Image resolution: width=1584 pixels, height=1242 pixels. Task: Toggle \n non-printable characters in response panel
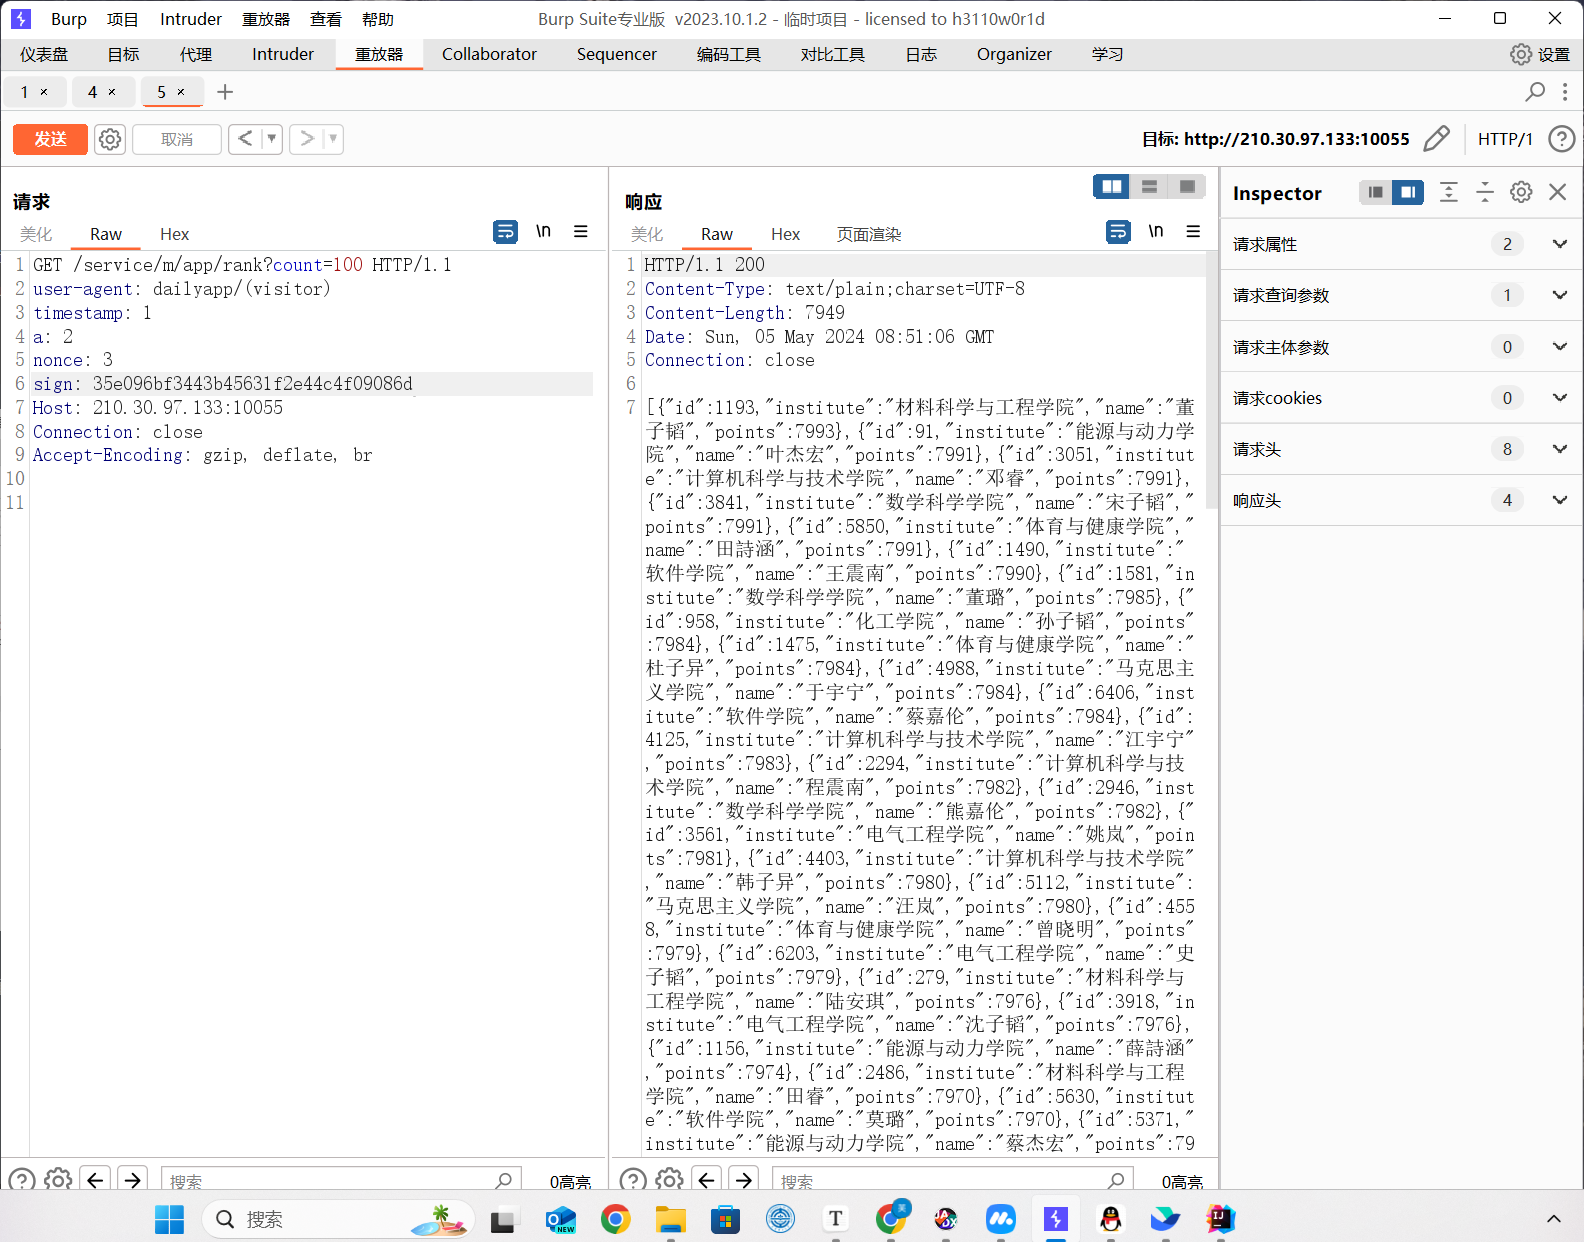point(1155,232)
